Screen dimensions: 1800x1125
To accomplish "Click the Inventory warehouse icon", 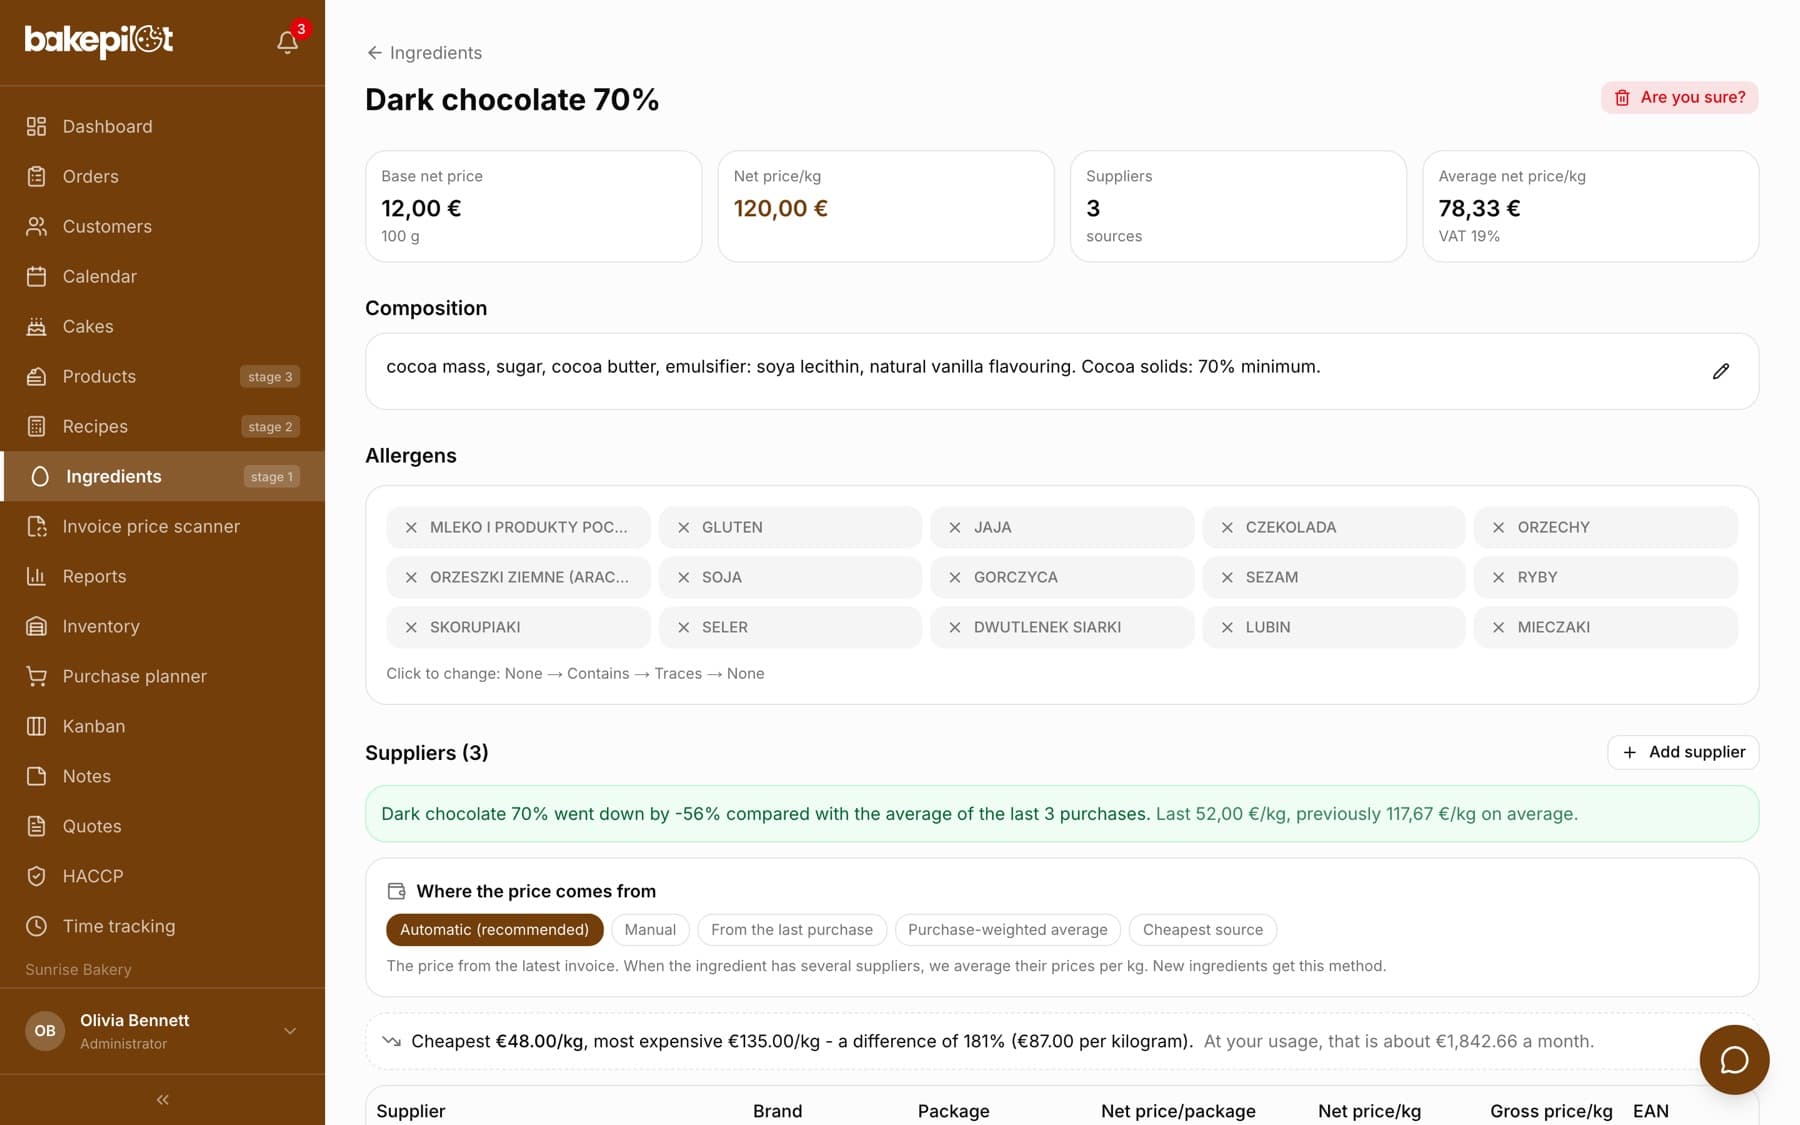I will pyautogui.click(x=37, y=626).
